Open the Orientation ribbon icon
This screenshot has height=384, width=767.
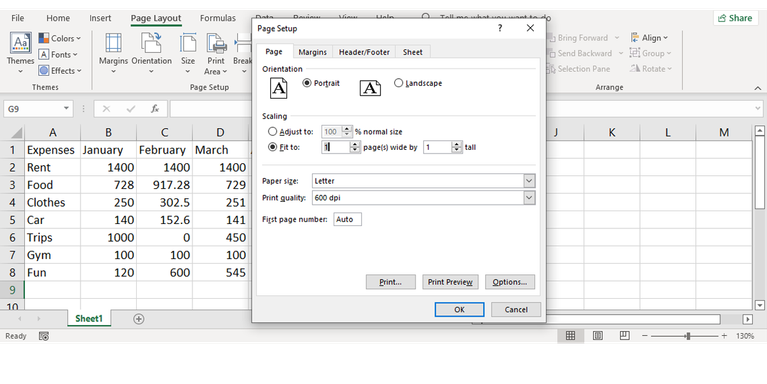tap(151, 43)
